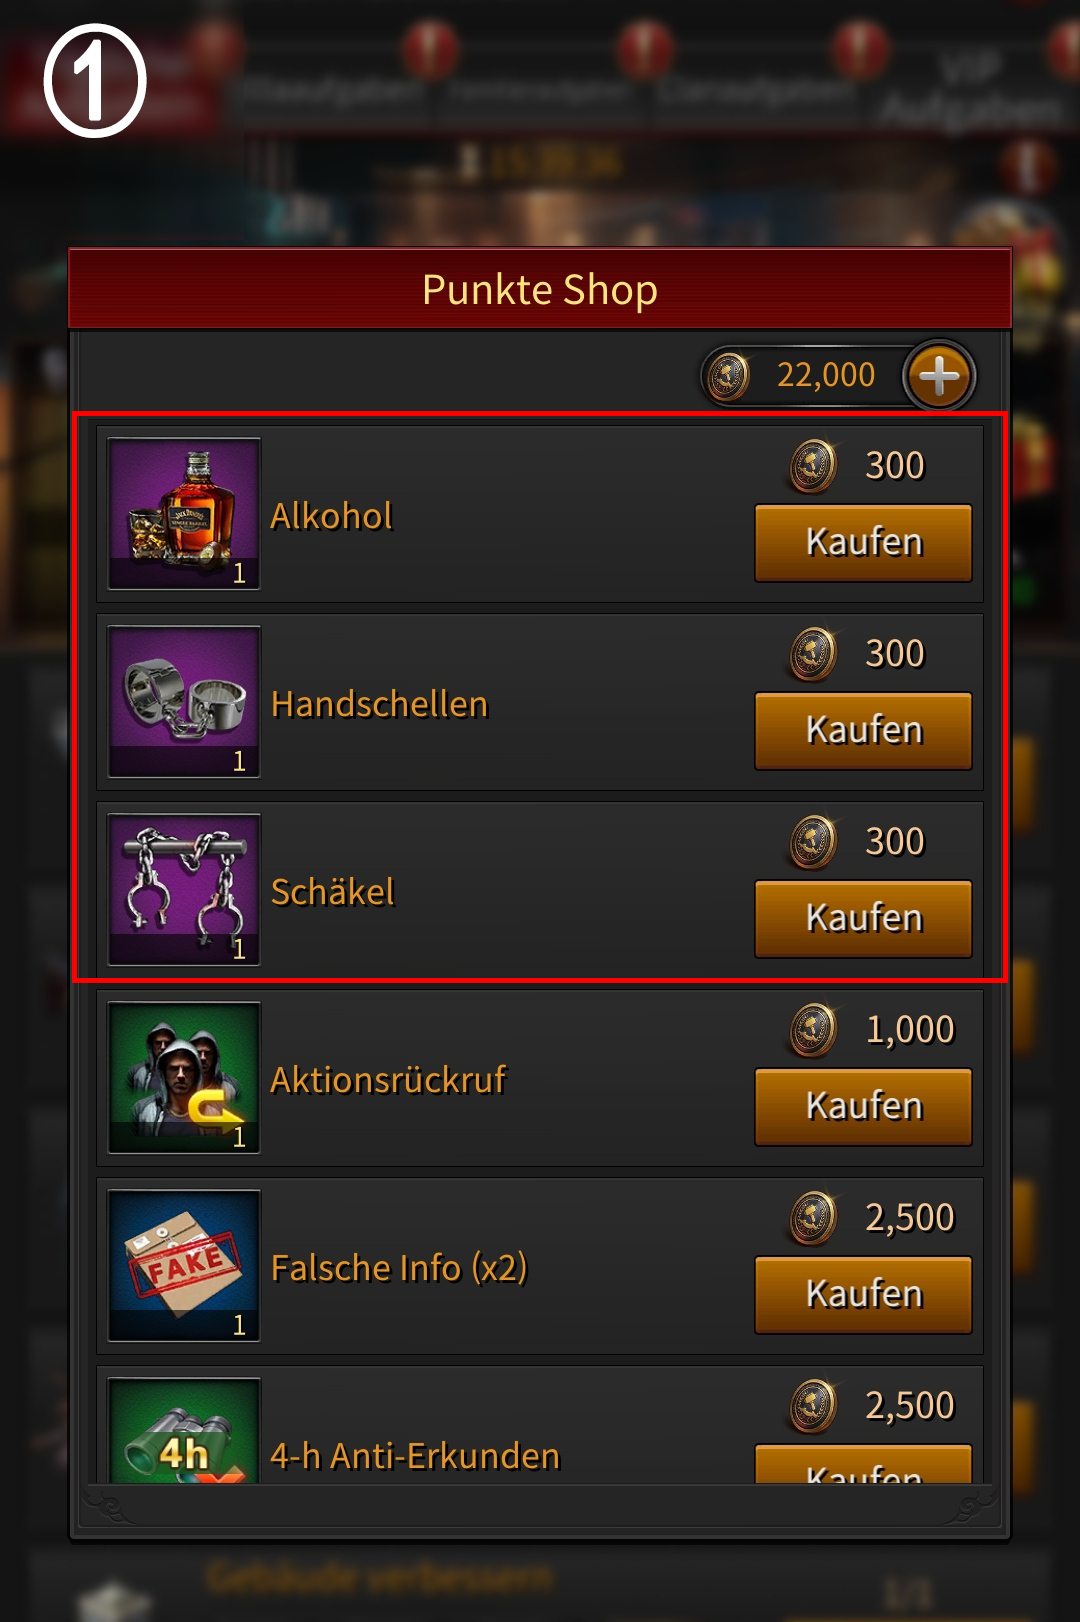Viewport: 1080px width, 1622px height.
Task: Tap the coin icon beside 22,000
Action: (x=728, y=377)
